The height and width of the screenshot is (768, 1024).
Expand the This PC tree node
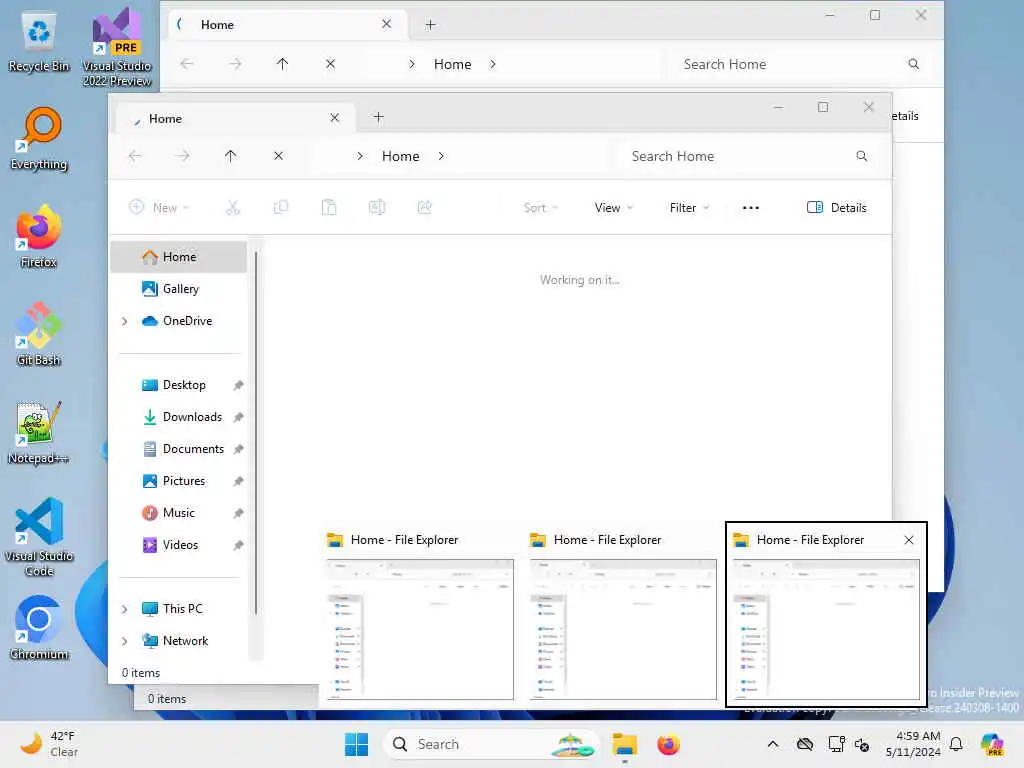(x=125, y=609)
